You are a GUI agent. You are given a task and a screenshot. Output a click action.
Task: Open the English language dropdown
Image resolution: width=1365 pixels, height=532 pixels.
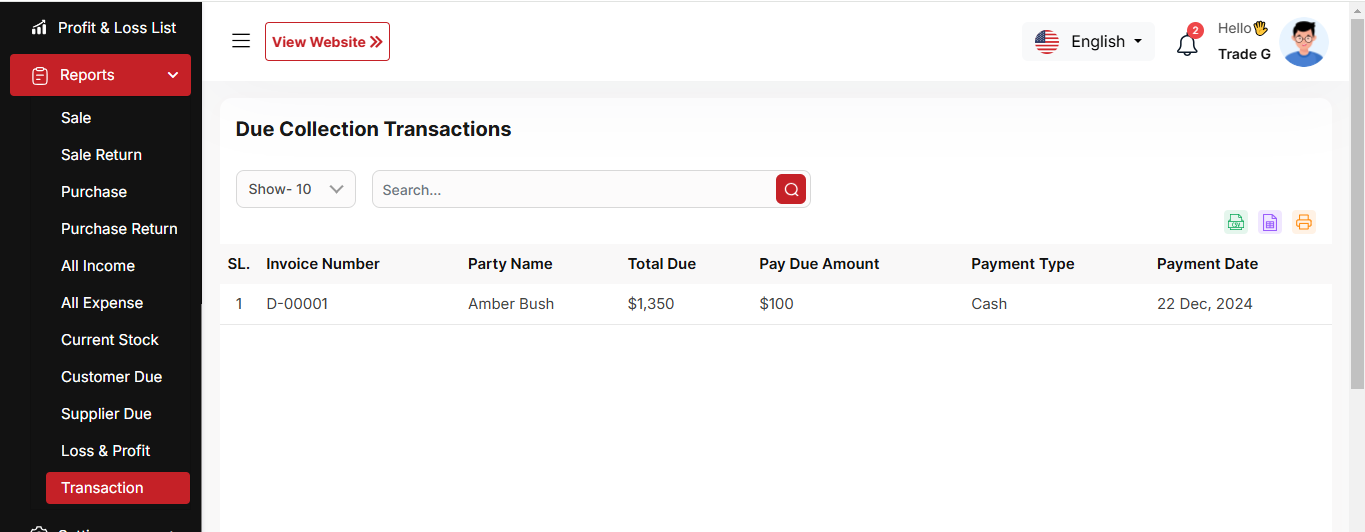point(1088,42)
